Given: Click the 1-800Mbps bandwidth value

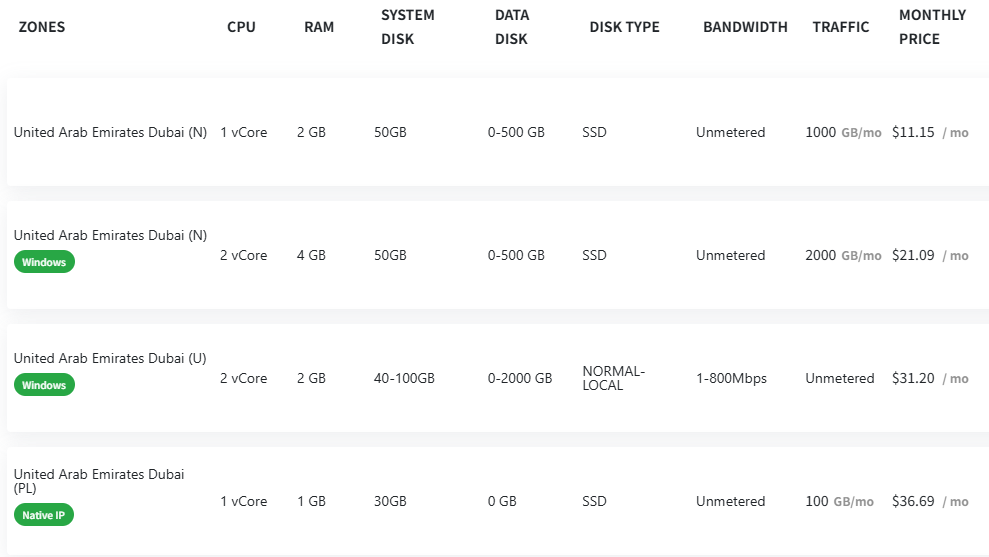Looking at the screenshot, I should click(x=731, y=378).
